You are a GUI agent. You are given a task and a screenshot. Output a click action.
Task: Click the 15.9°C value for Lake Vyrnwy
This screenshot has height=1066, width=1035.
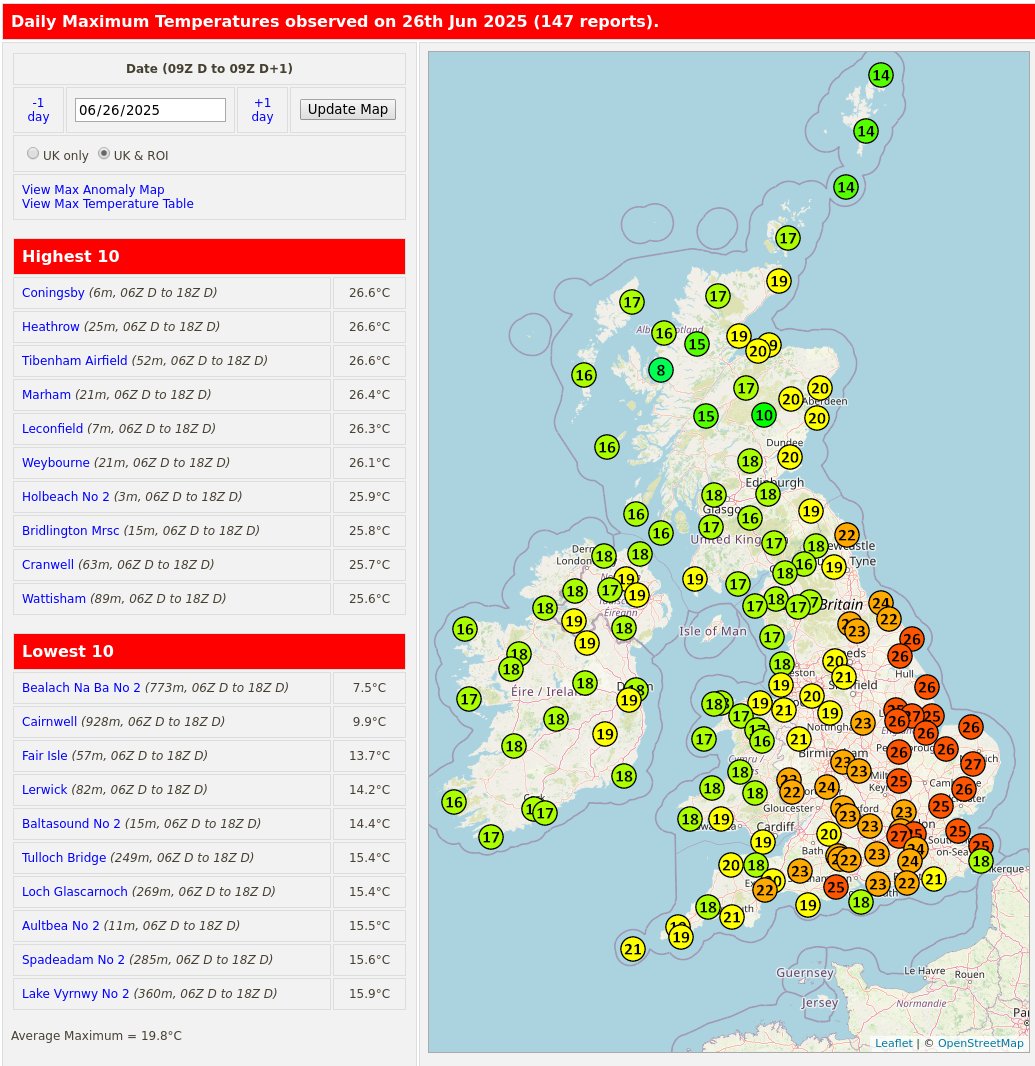point(369,993)
